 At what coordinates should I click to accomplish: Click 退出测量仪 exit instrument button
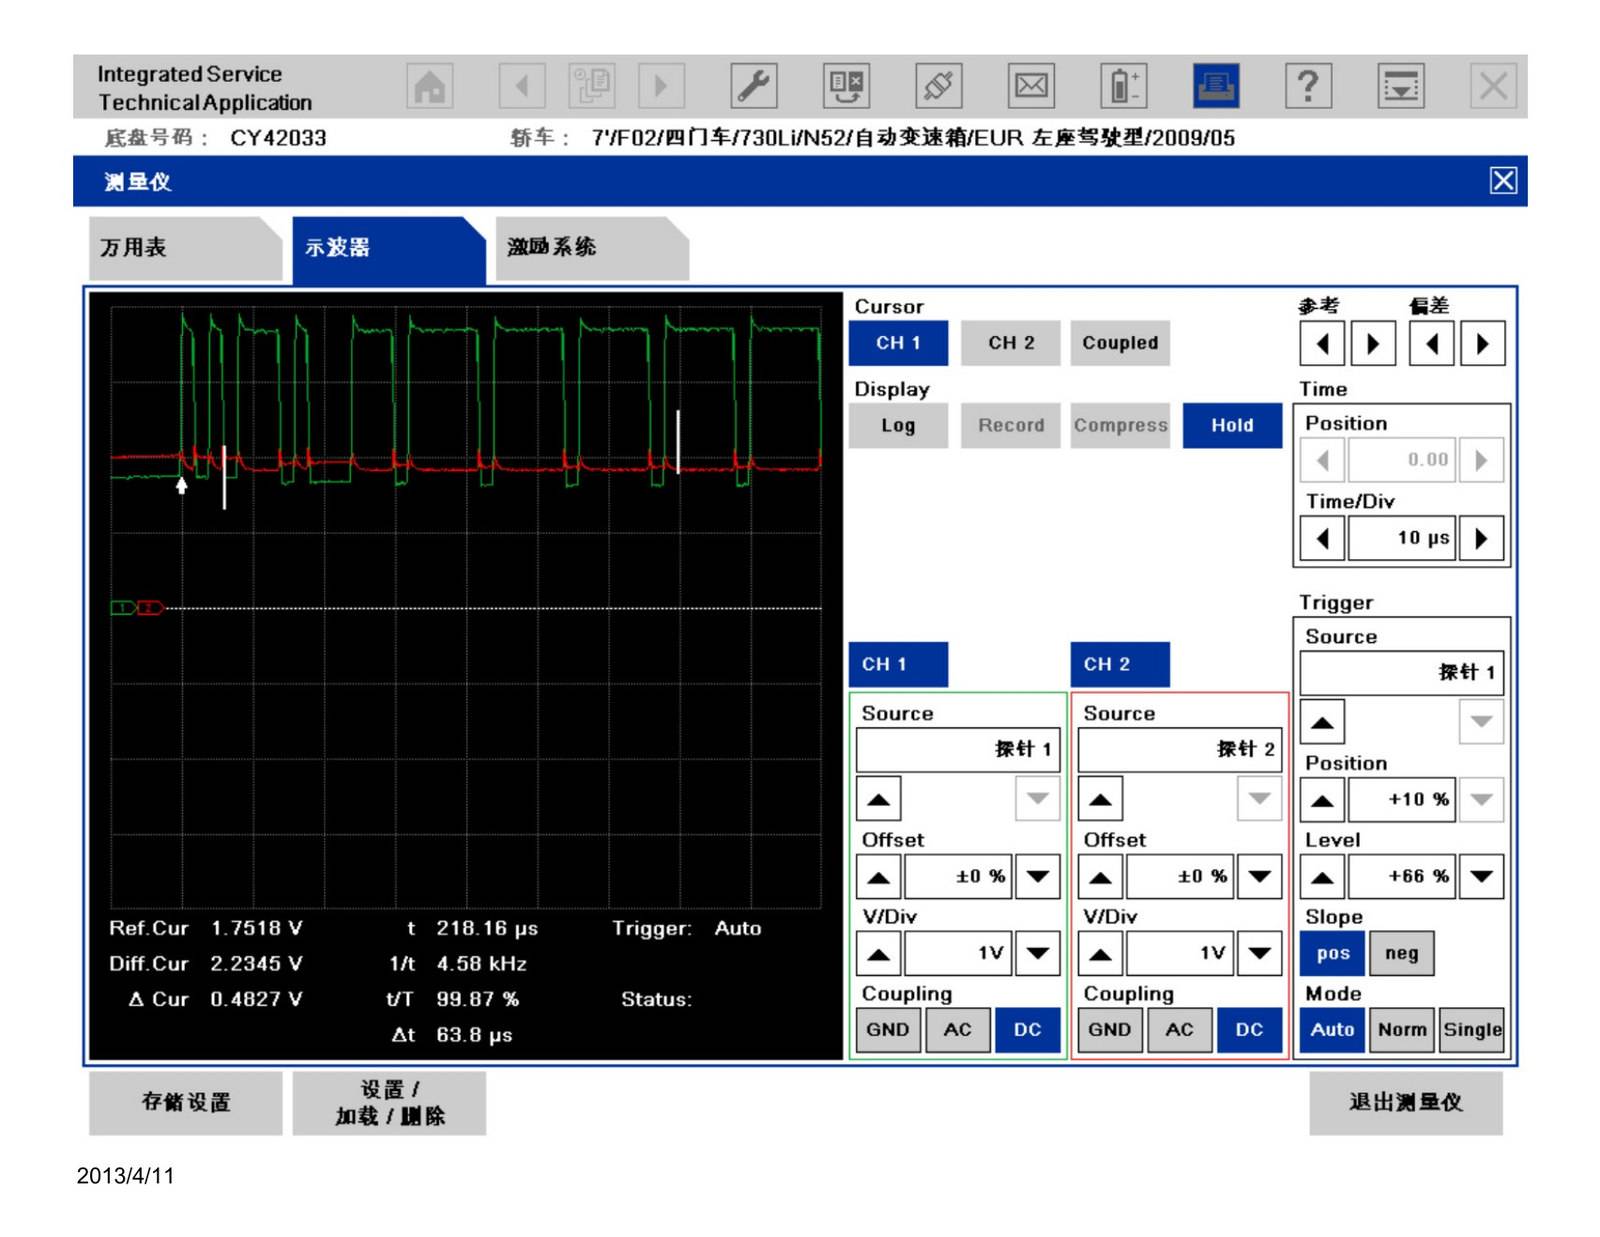pos(1406,1103)
